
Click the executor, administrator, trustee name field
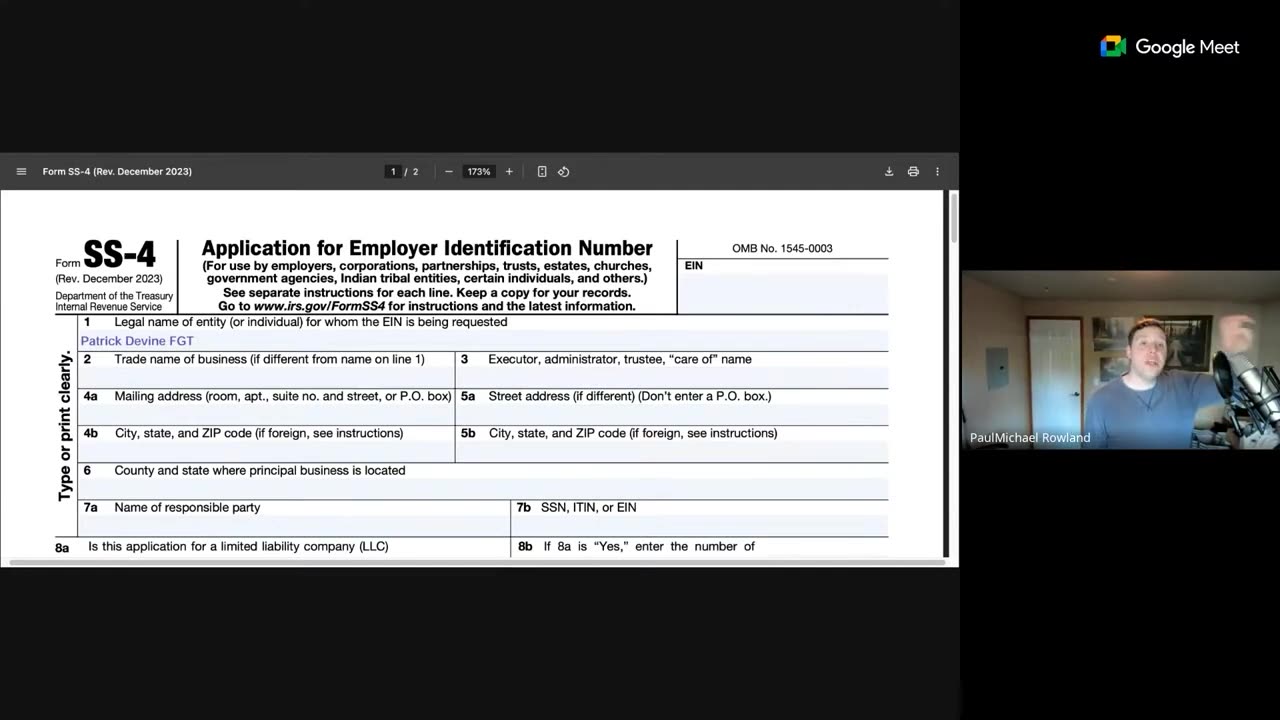click(672, 378)
